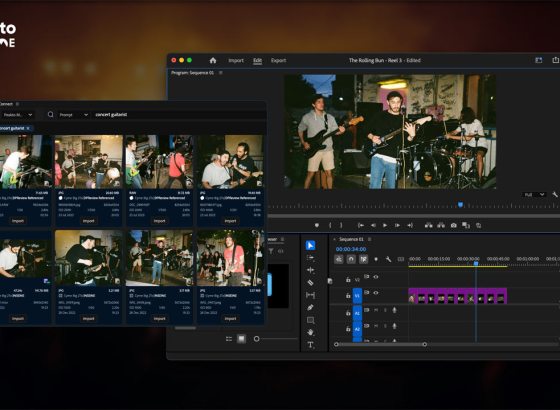Hide track V2 with eye icon
The width and height of the screenshot is (560, 410).
376,276
